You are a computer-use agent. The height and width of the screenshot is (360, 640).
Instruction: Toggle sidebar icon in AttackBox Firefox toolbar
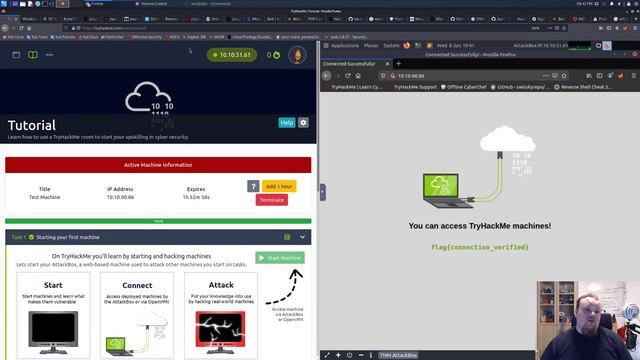pyautogui.click(x=599, y=76)
